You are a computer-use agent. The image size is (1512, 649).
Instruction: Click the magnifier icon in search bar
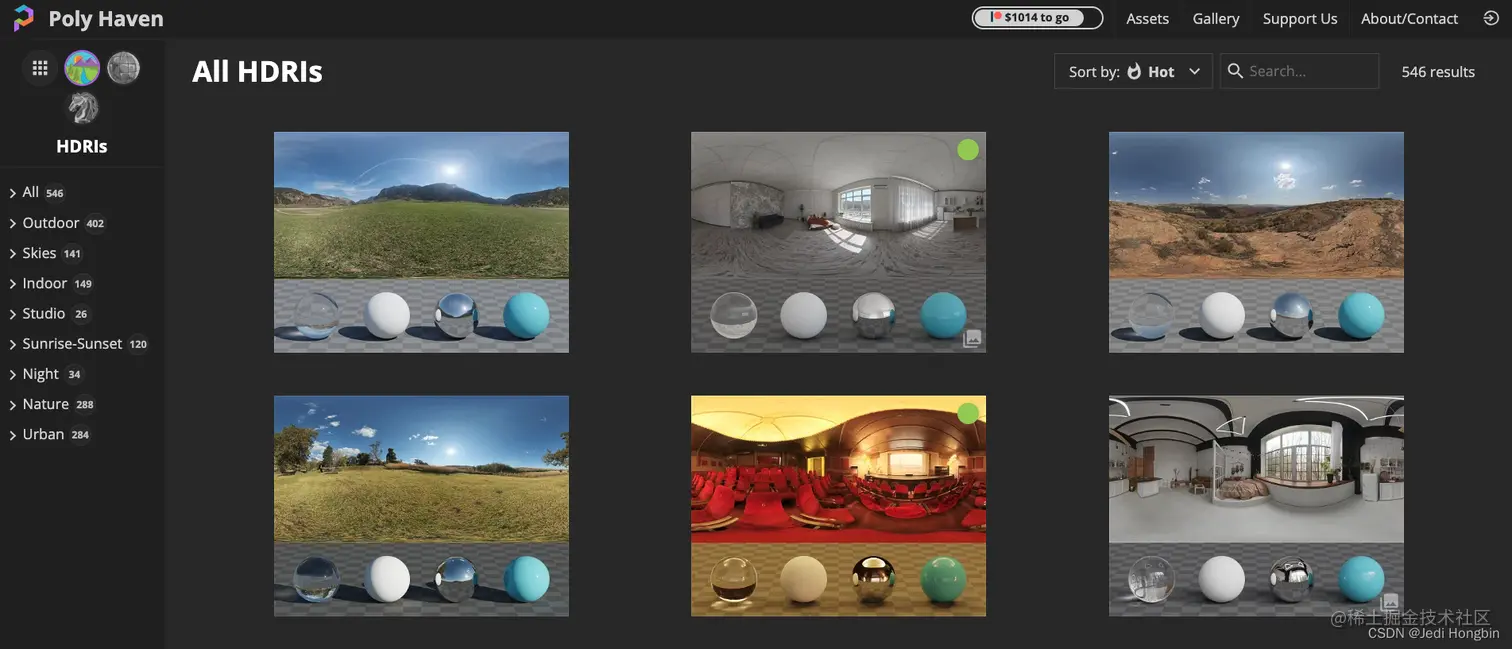click(x=1234, y=70)
